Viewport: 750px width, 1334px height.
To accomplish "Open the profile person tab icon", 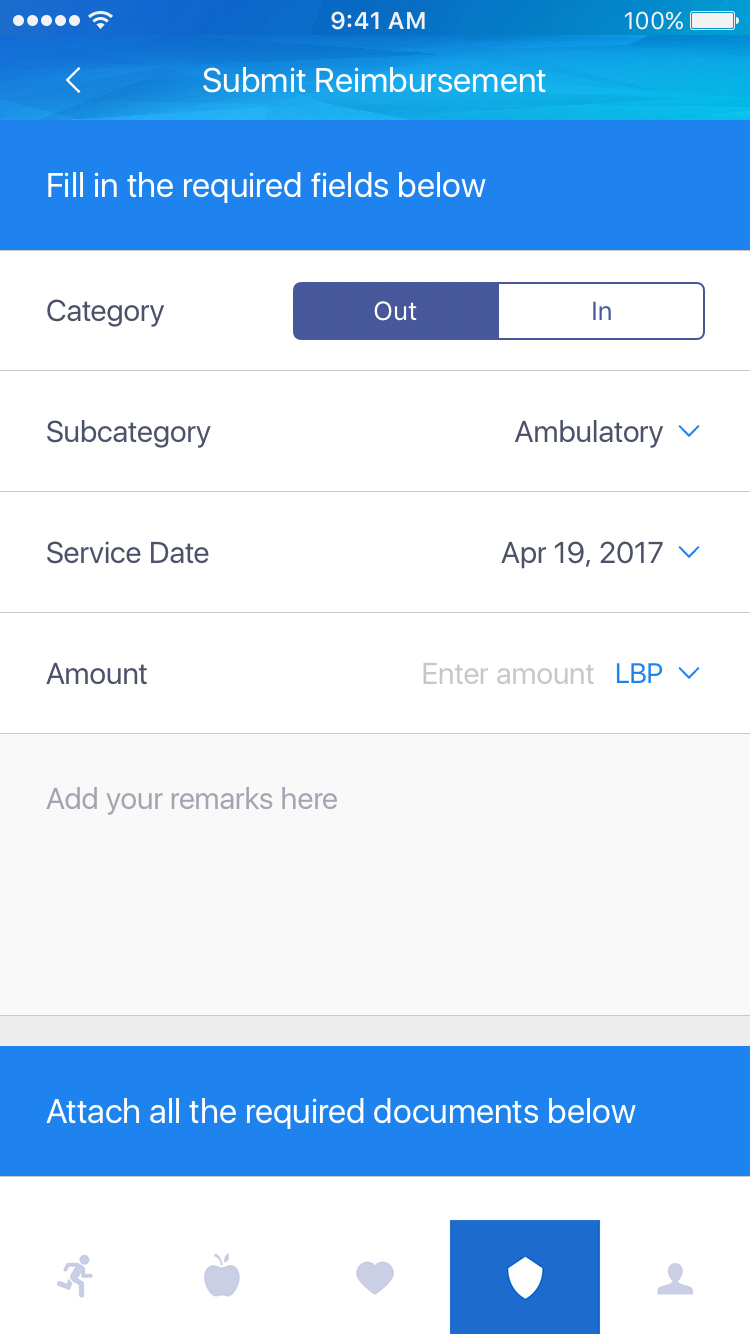I will [675, 1277].
